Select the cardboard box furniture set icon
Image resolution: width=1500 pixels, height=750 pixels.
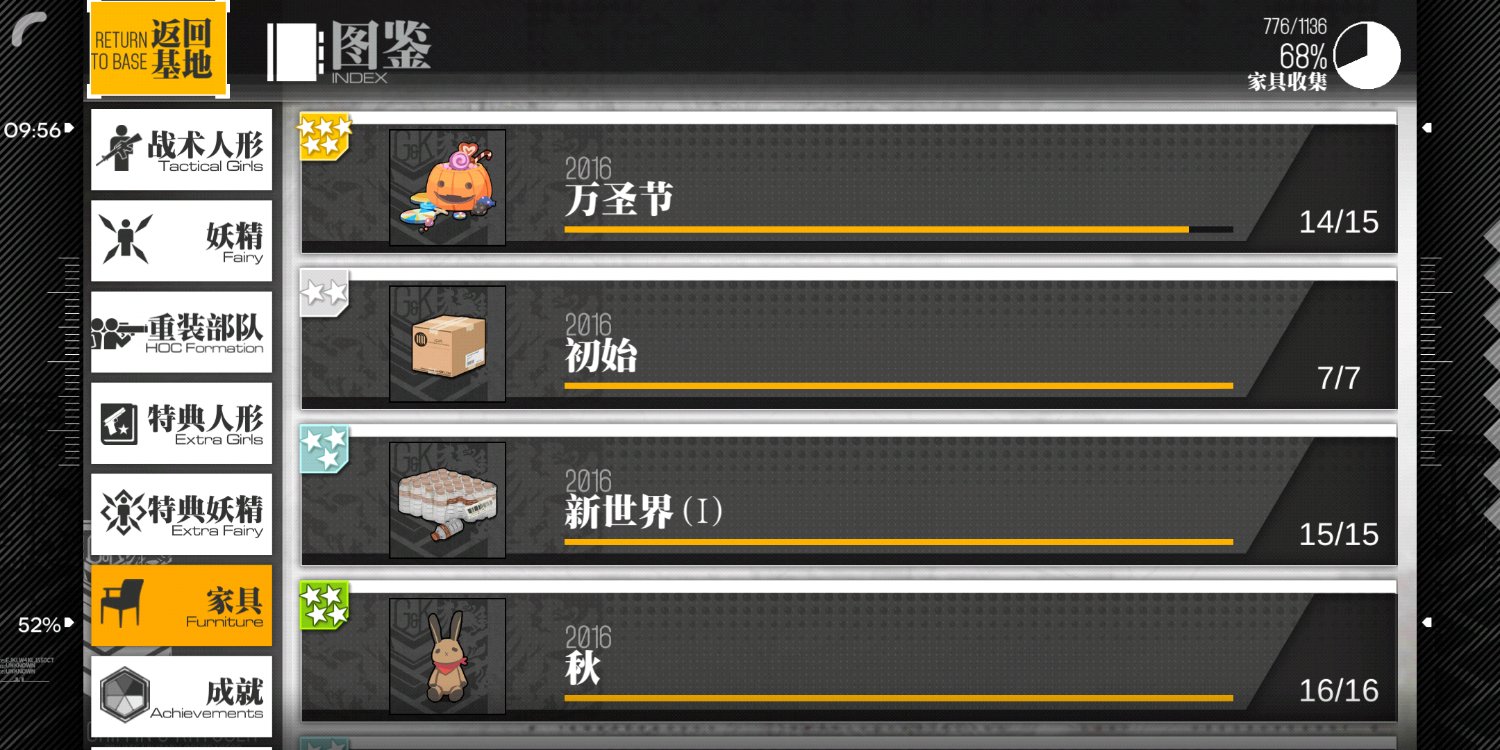click(447, 343)
